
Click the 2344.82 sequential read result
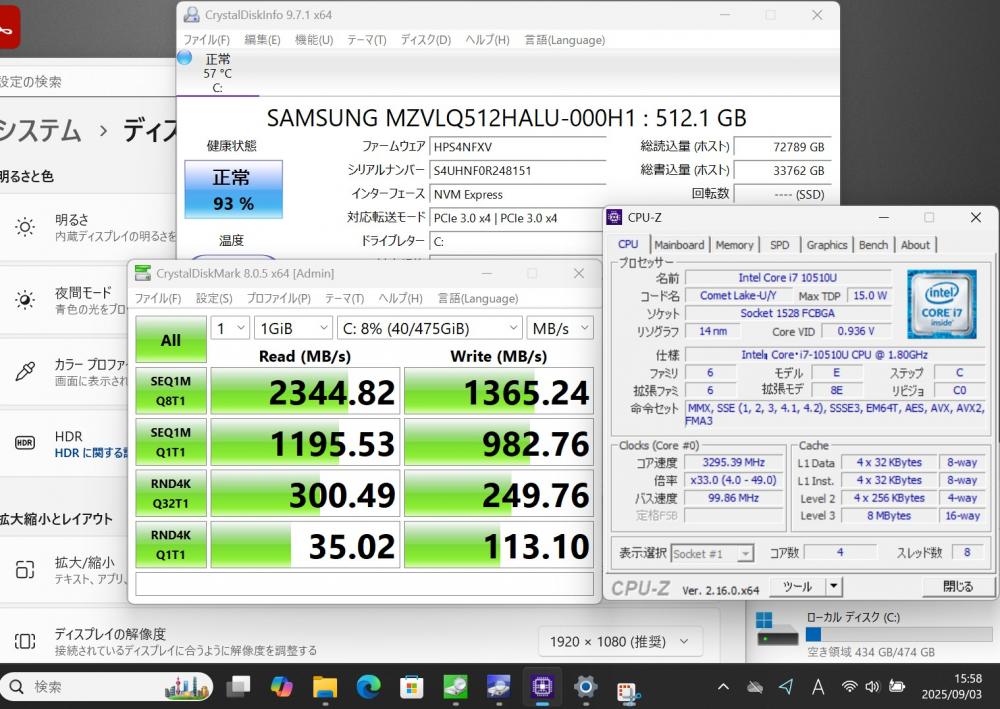pos(305,391)
